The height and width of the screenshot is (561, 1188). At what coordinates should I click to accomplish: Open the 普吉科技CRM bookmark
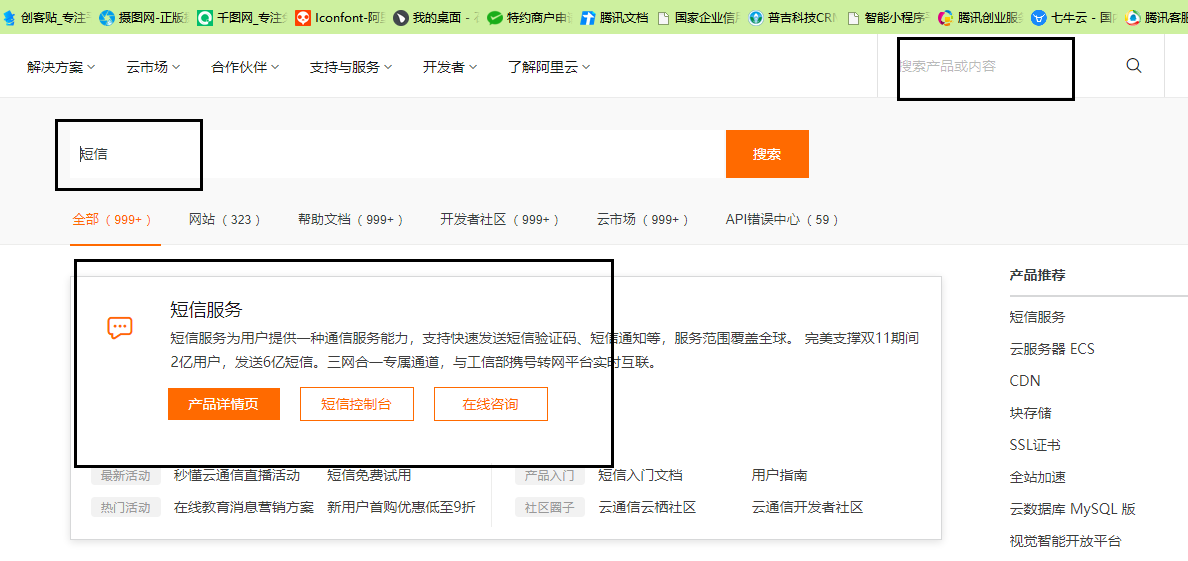coord(793,17)
